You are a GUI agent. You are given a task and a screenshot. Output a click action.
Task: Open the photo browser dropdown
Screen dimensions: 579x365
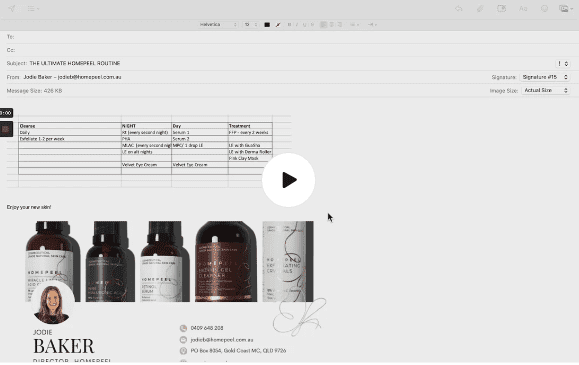pos(565,8)
